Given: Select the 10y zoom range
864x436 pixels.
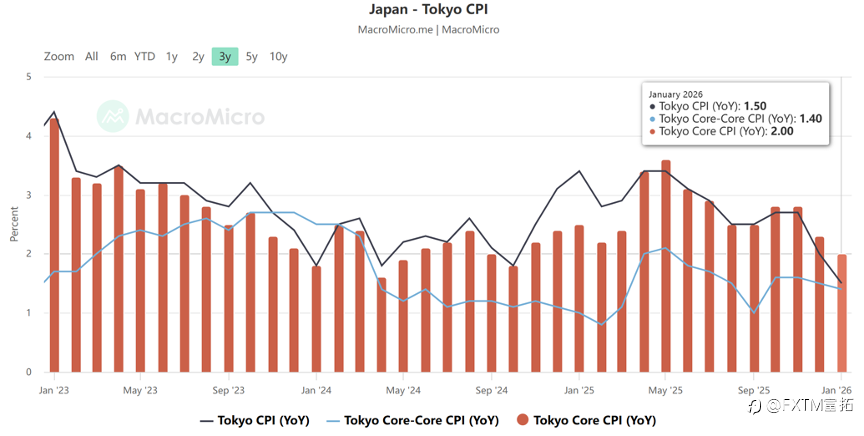Looking at the screenshot, I should point(278,57).
